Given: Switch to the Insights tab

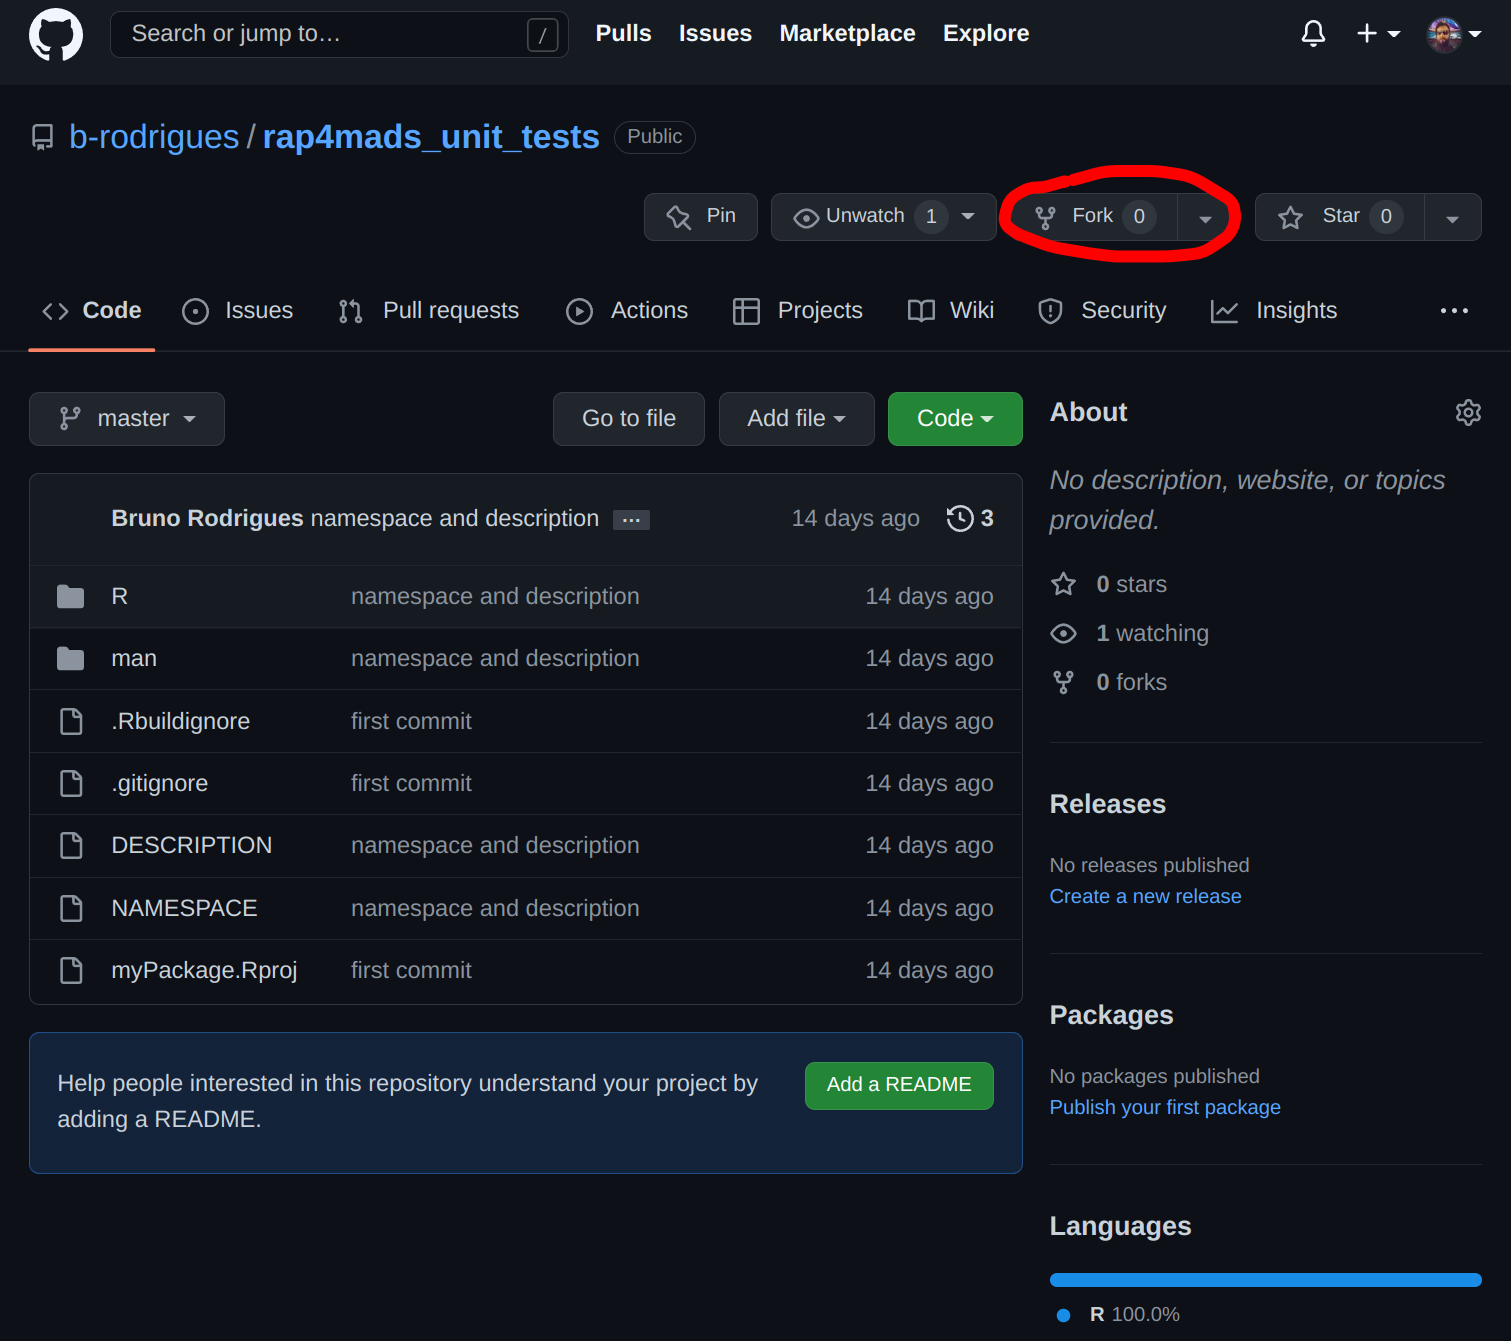Looking at the screenshot, I should tap(1273, 311).
